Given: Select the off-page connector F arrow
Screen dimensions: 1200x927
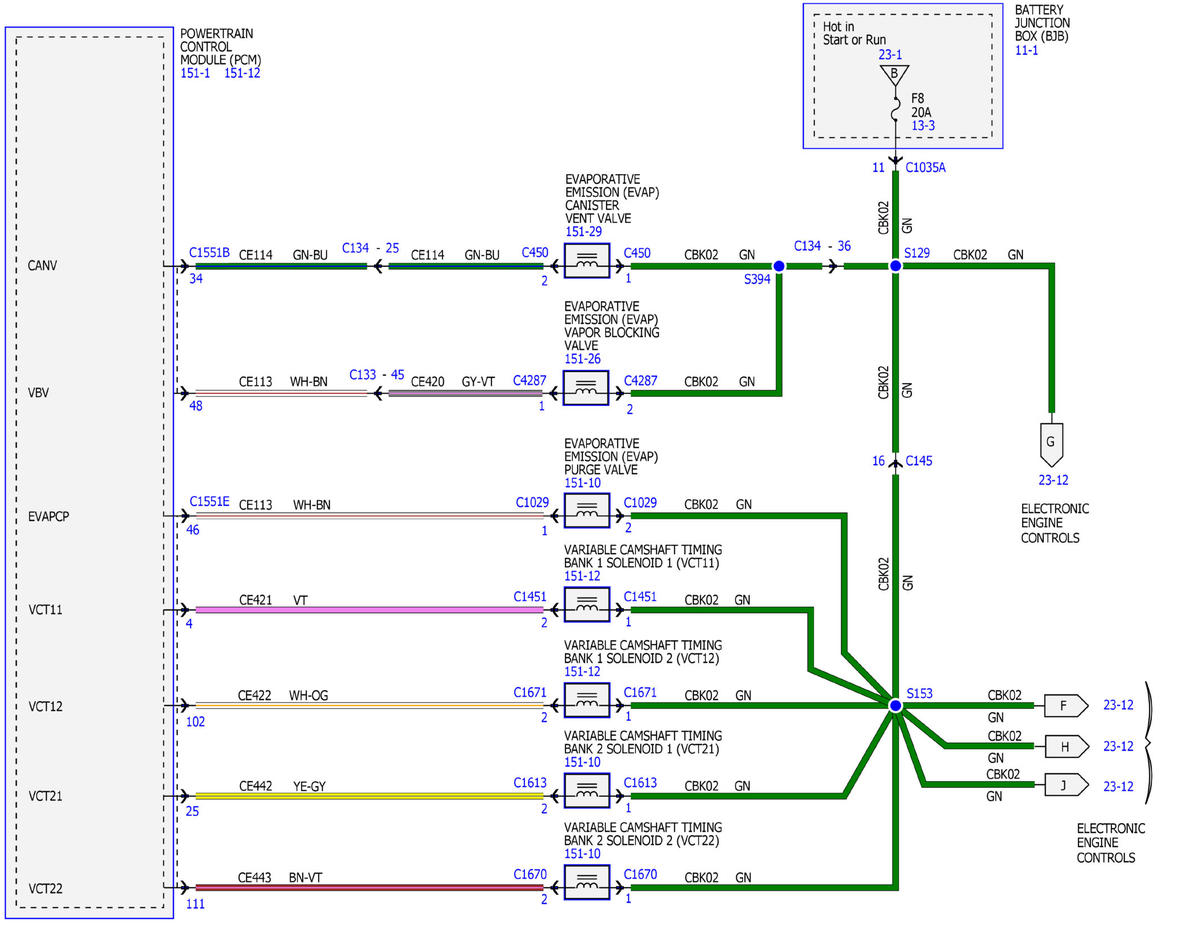Looking at the screenshot, I should tap(1066, 705).
